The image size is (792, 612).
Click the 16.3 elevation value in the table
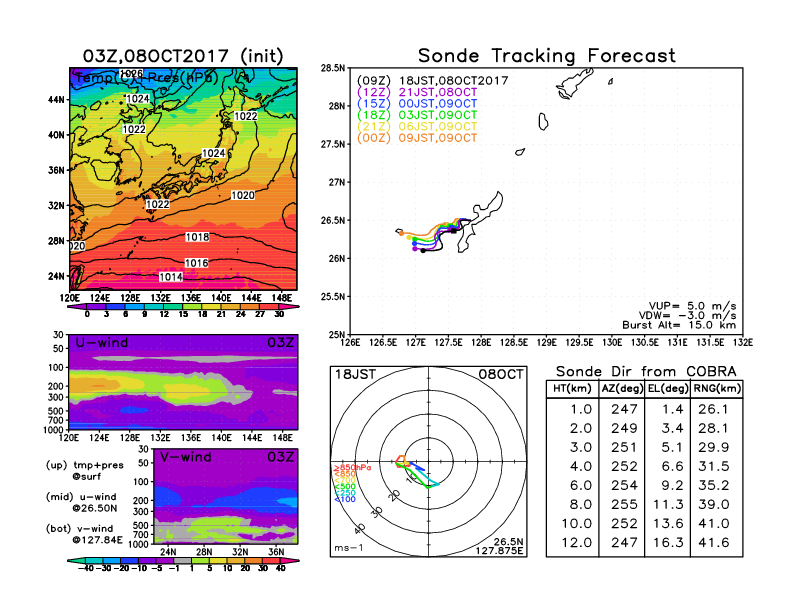click(x=668, y=543)
